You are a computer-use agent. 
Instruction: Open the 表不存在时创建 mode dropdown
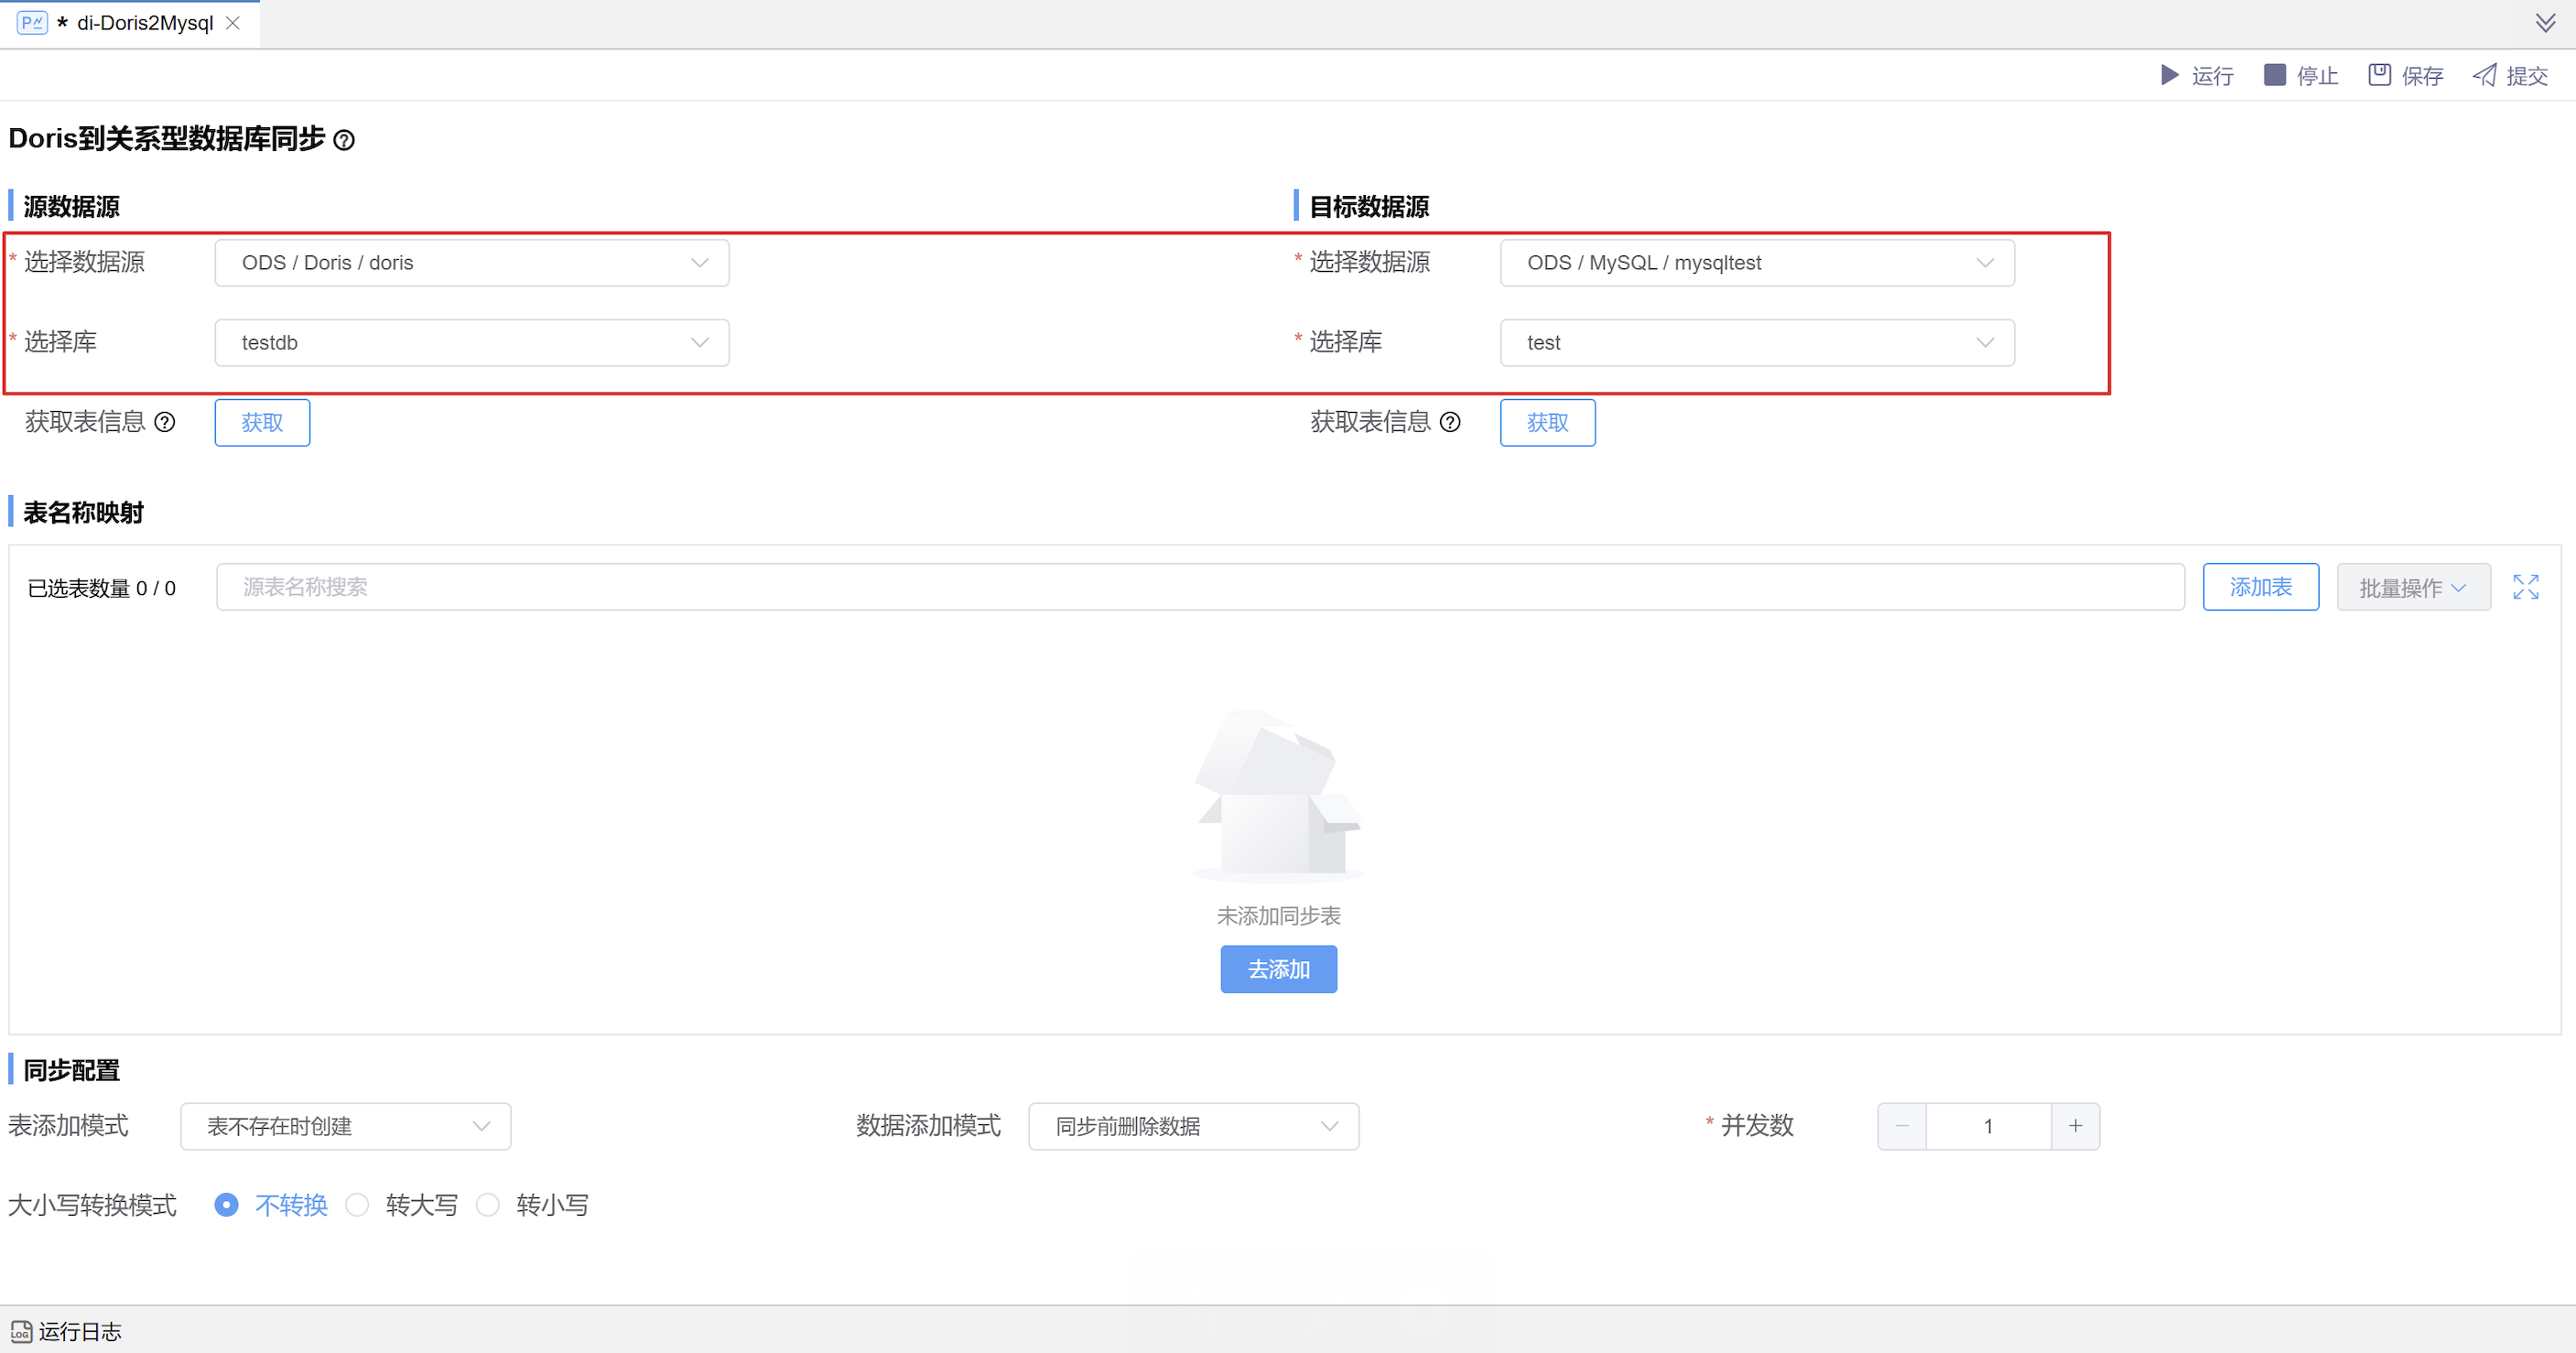pos(345,1126)
